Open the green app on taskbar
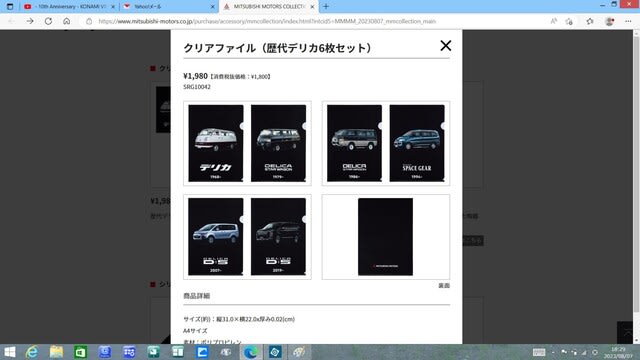 click(x=80, y=352)
